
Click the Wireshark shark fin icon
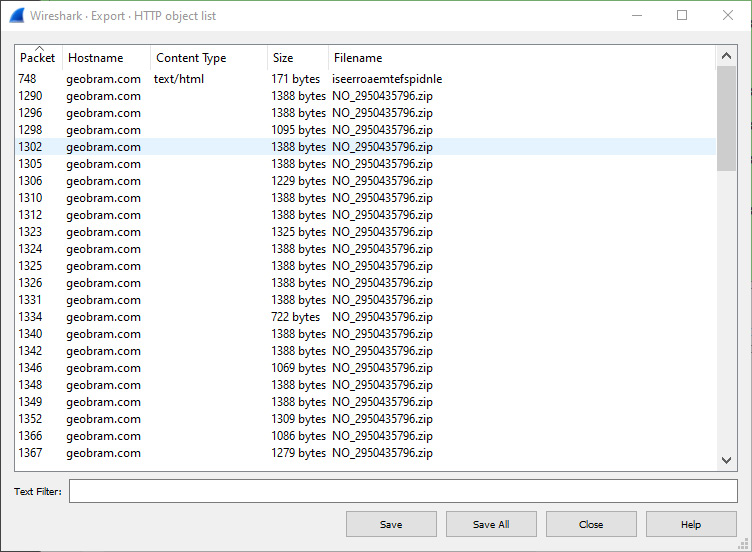[x=17, y=16]
